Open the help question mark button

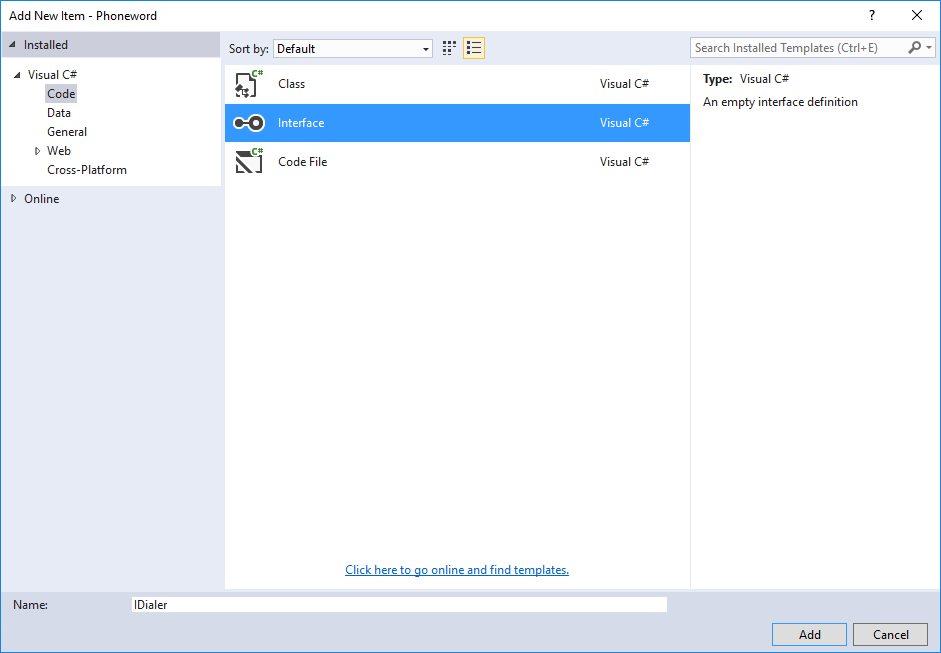click(x=872, y=15)
